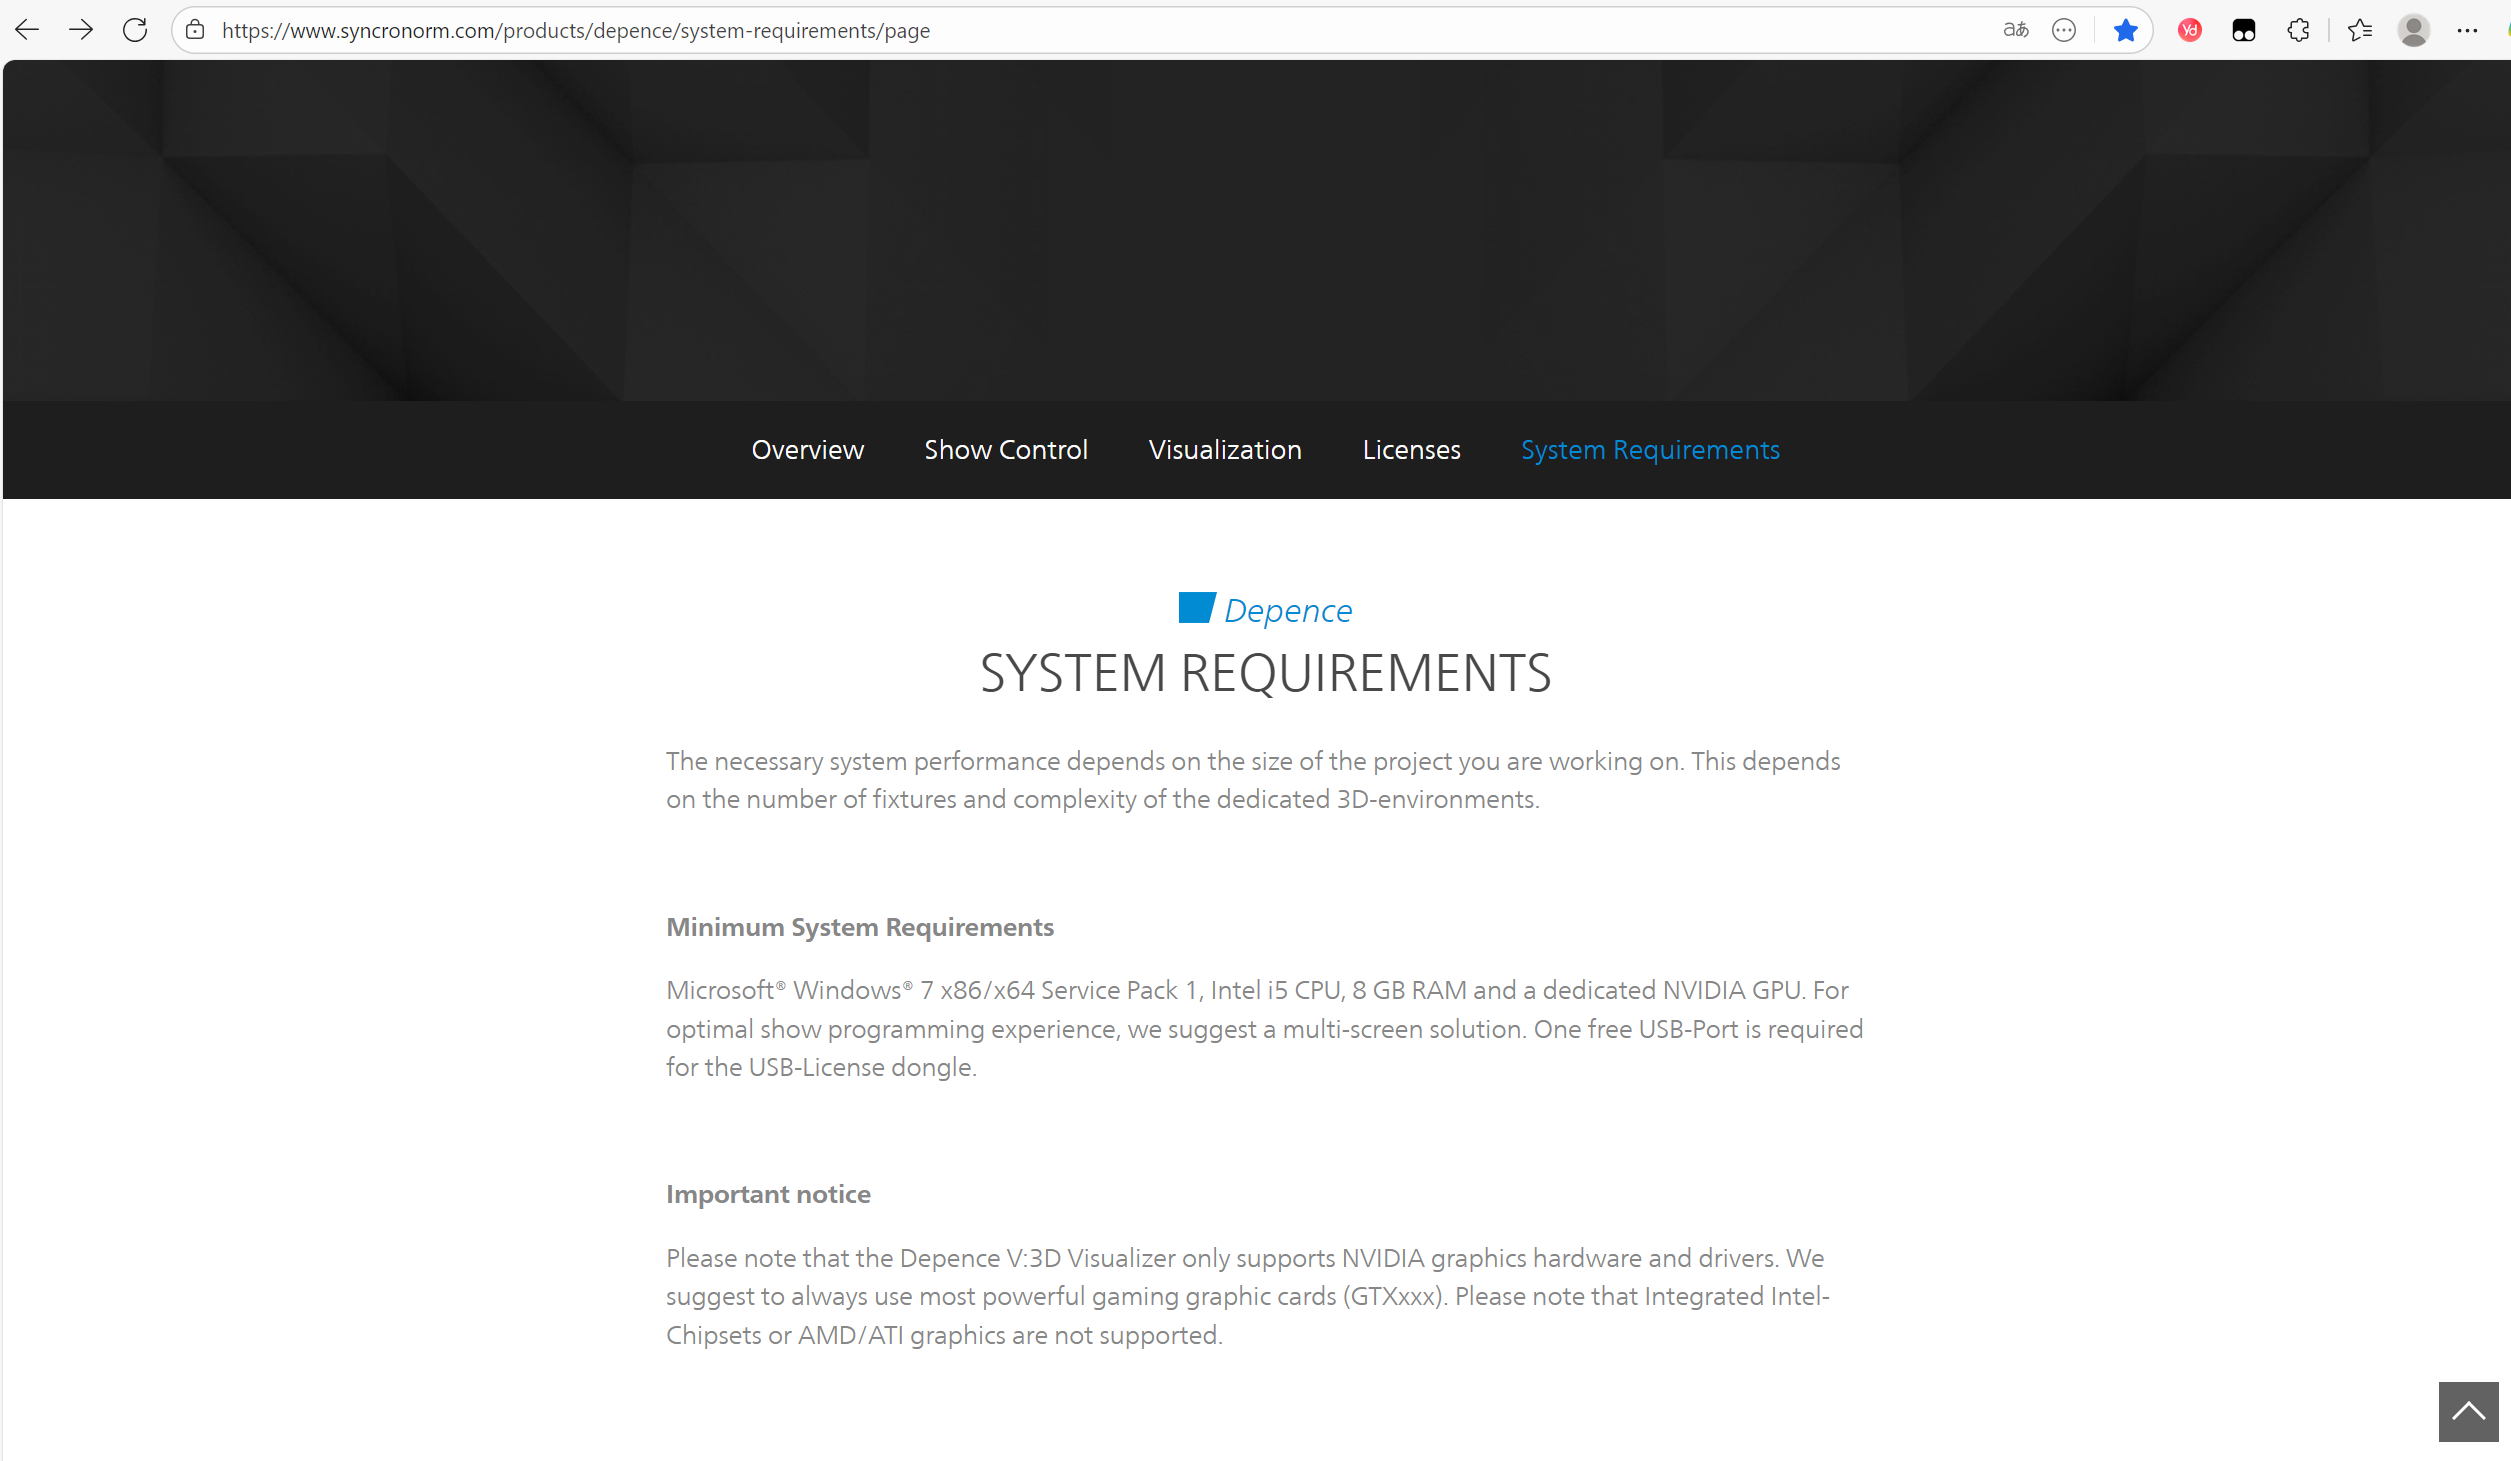Open the Show Control tab

(x=1006, y=450)
